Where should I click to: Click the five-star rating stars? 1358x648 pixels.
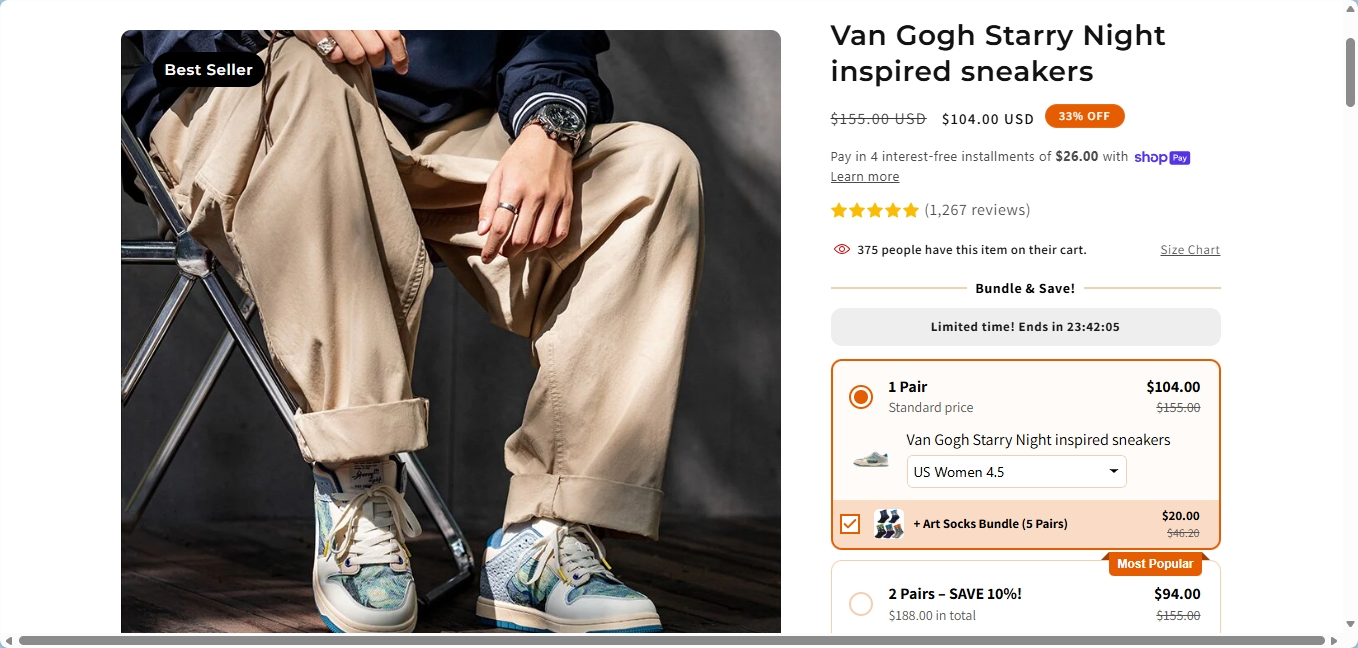[874, 210]
